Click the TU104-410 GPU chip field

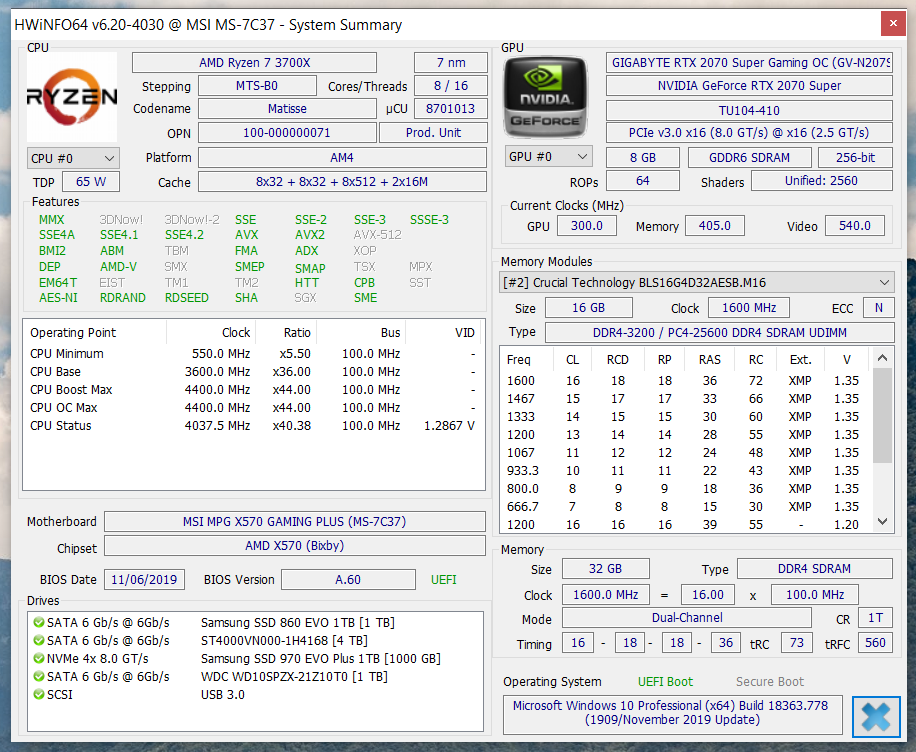750,110
